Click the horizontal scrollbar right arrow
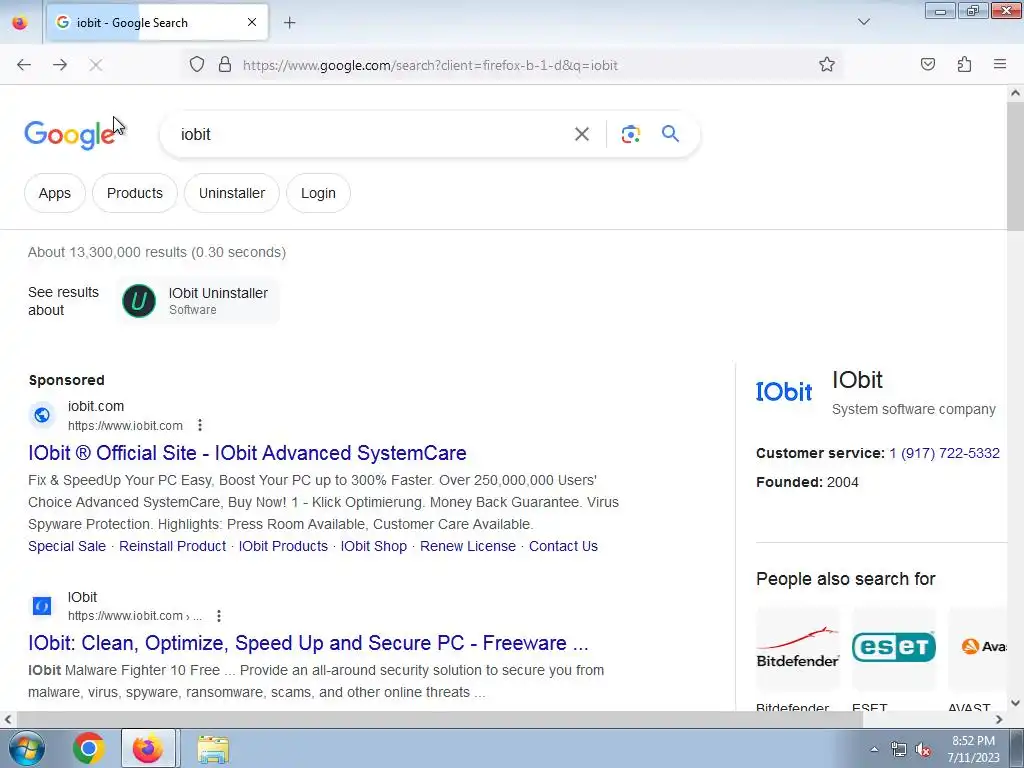 click(x=999, y=720)
